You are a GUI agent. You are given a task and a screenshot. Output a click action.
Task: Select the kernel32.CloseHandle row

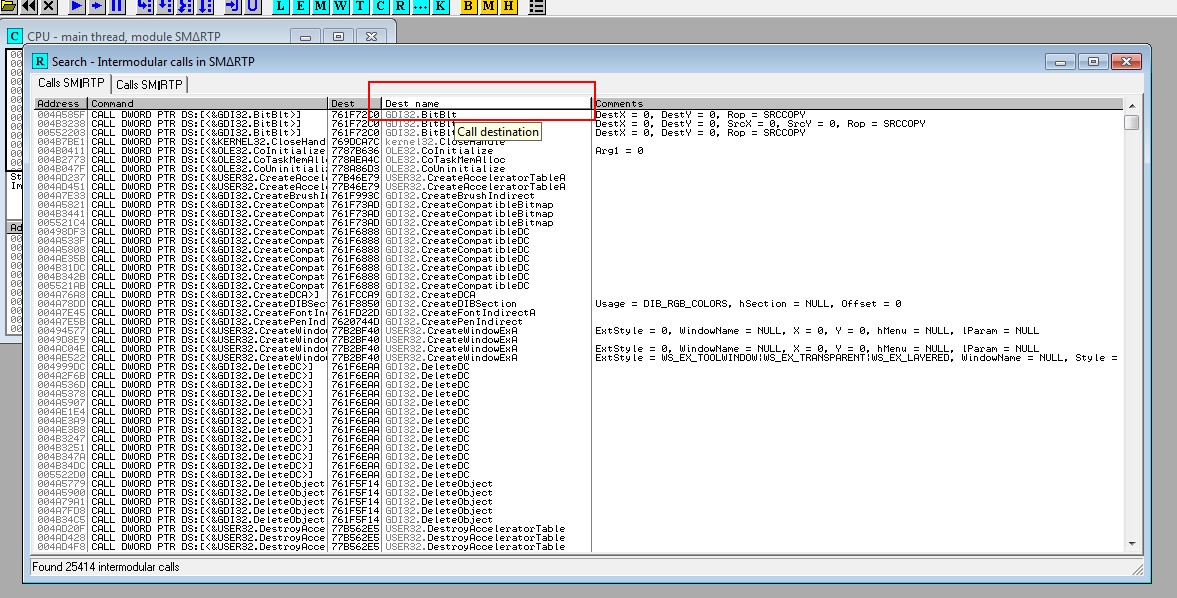(x=579, y=142)
